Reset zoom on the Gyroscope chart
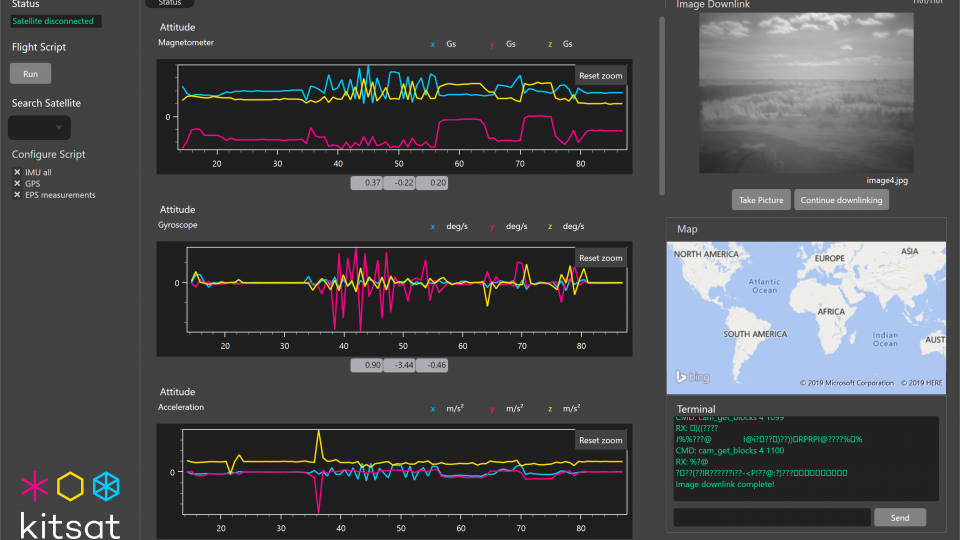Screen dimensions: 960x540 600,258
